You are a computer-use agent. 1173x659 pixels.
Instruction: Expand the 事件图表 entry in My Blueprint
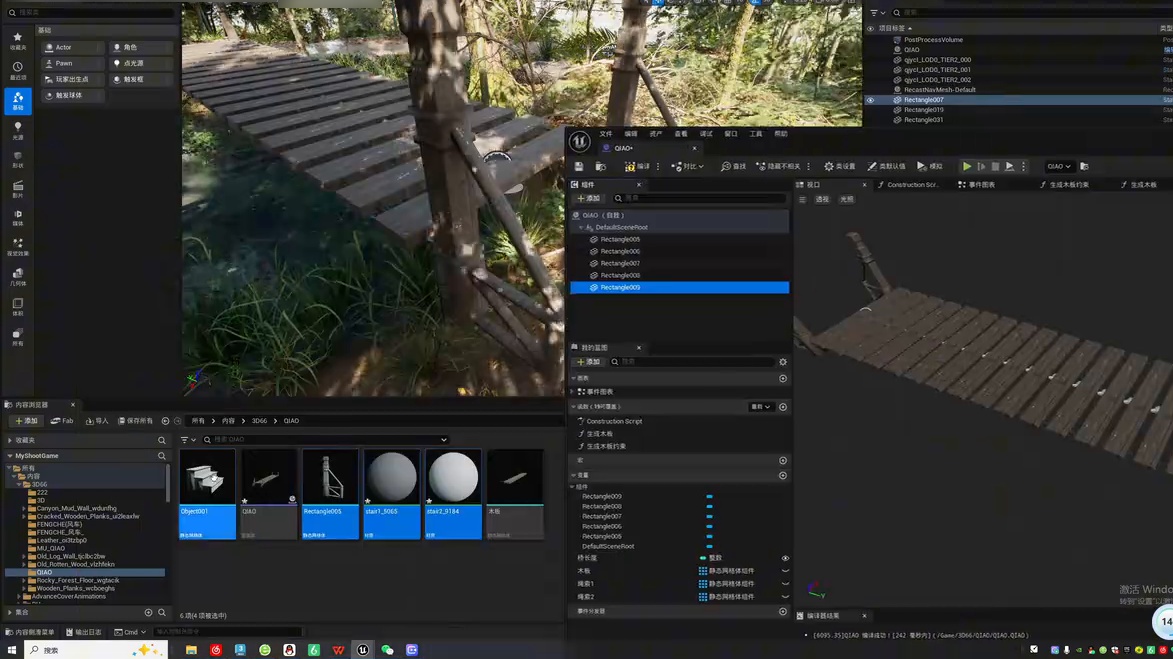[x=573, y=392]
